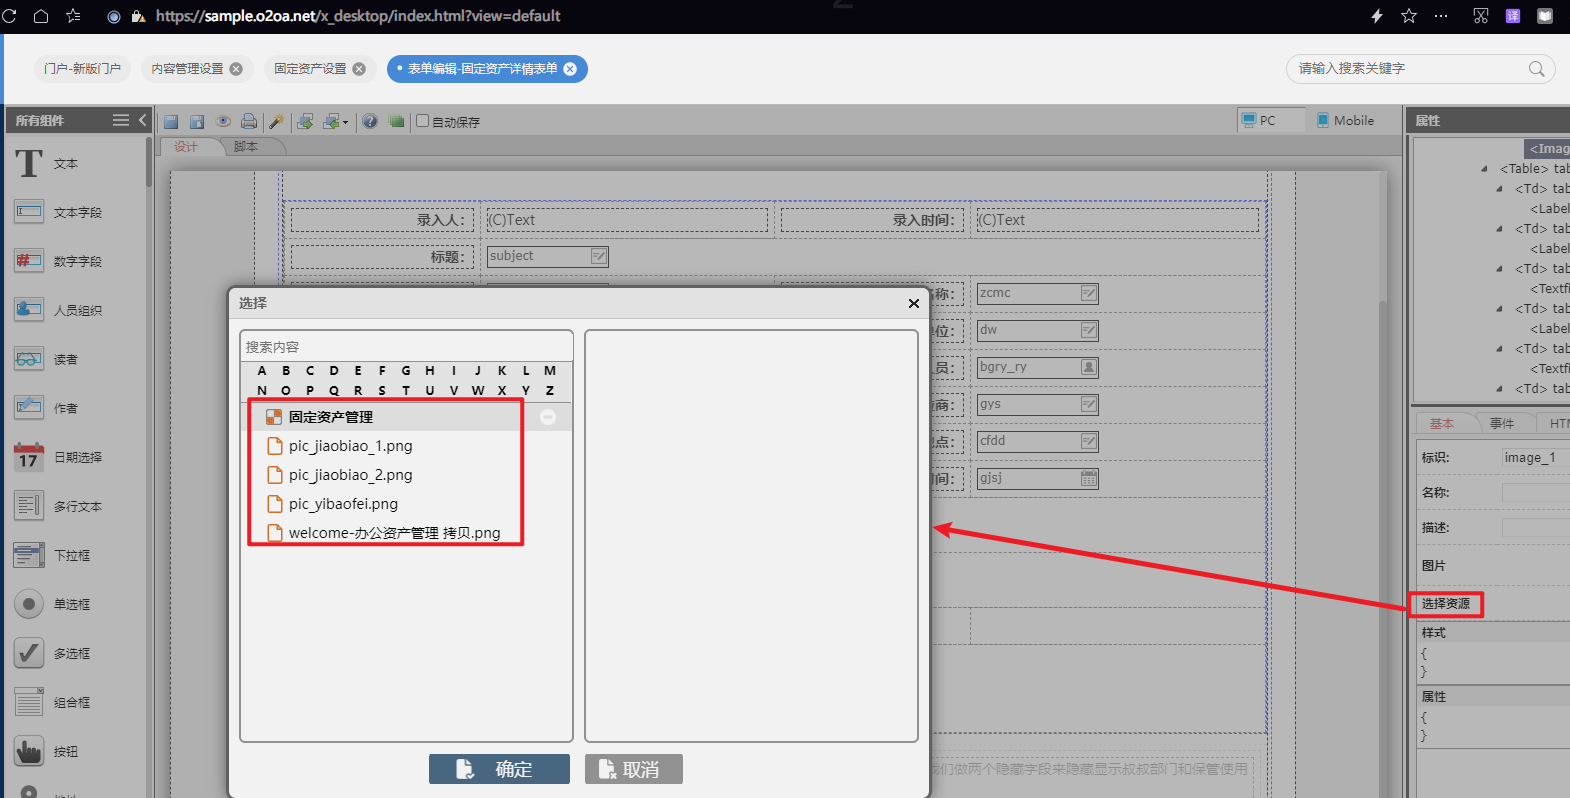1570x798 pixels.
Task: Open the gjsj calendar picker icon
Action: click(1089, 478)
